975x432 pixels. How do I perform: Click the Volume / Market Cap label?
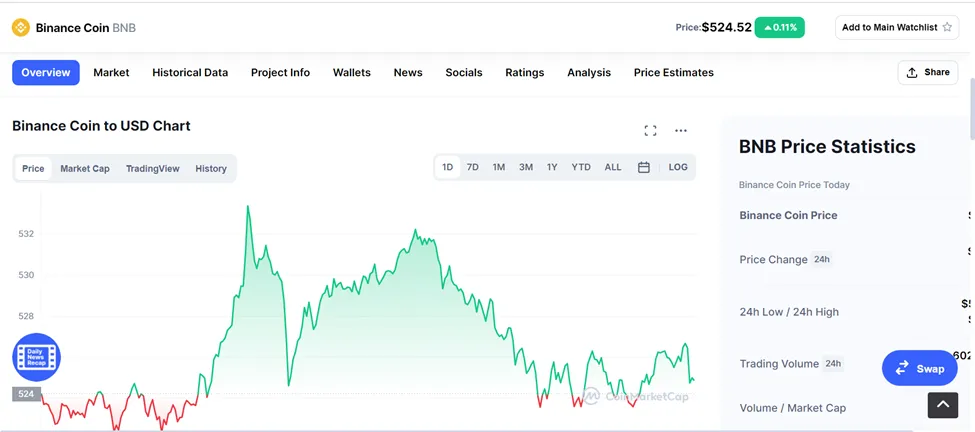[x=793, y=408]
